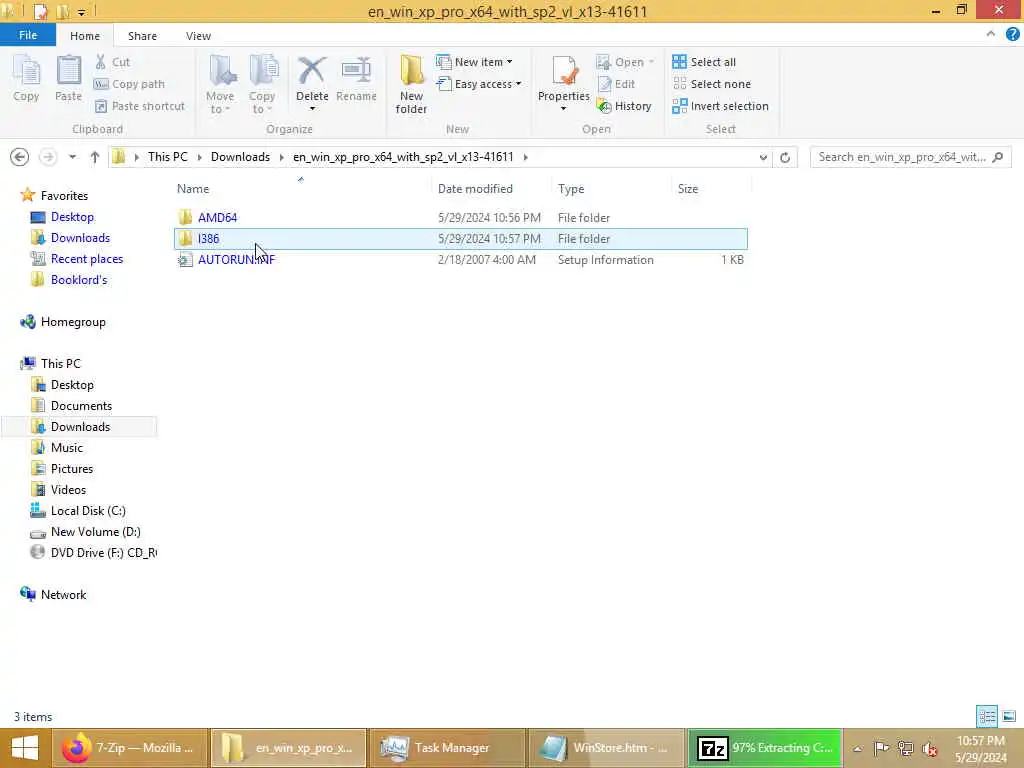Expand the Easy access dropdown
The height and width of the screenshot is (768, 1024).
pyautogui.click(x=519, y=84)
